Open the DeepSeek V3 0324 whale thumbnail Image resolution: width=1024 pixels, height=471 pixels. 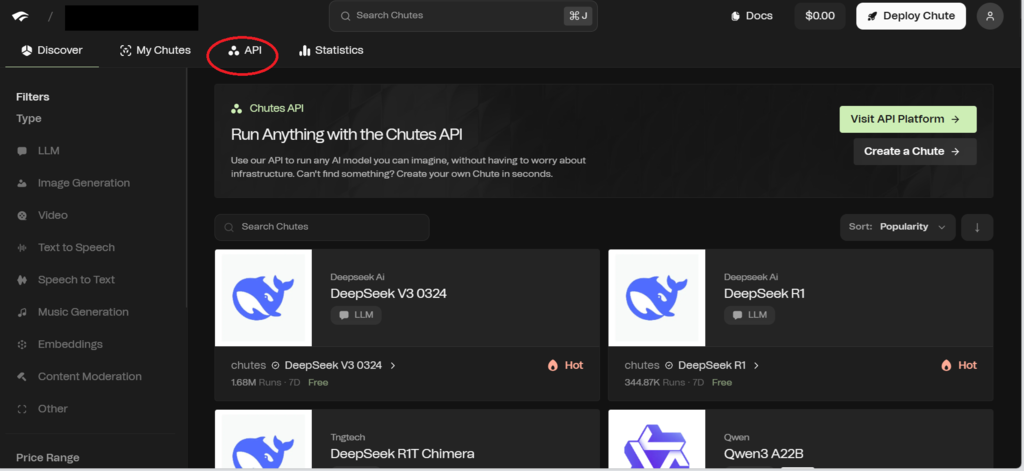click(263, 298)
